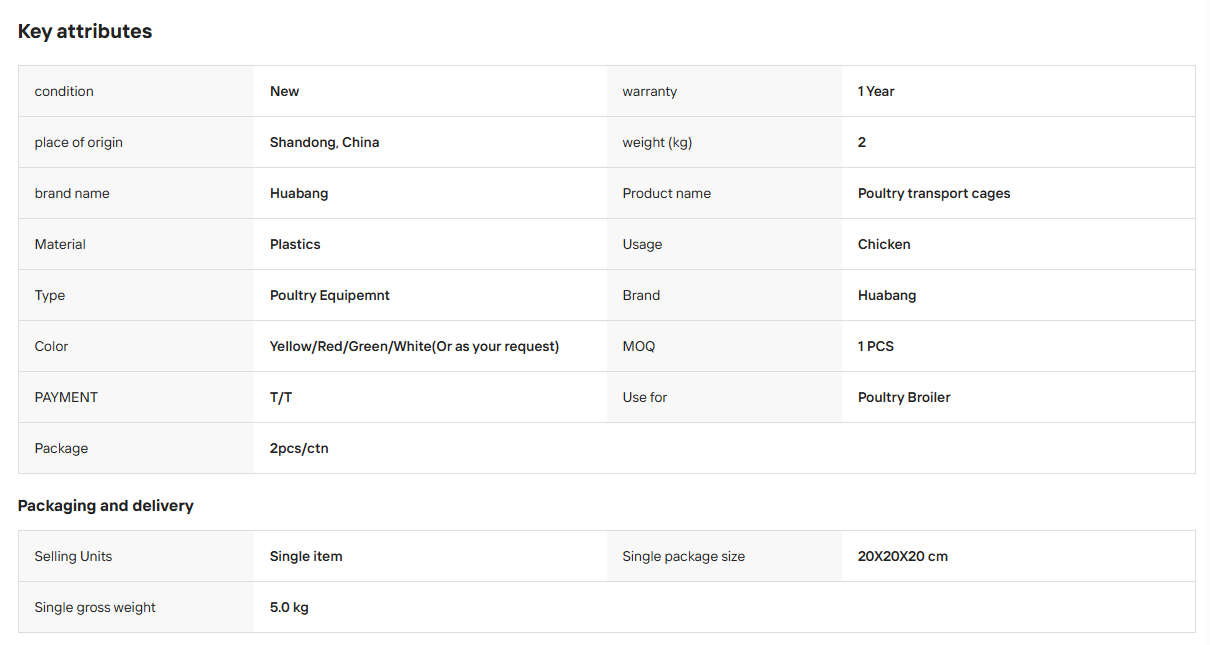Screen dimensions: 1210x645
Task: Click the 1 PCS MOQ value
Action: pyautogui.click(x=876, y=346)
